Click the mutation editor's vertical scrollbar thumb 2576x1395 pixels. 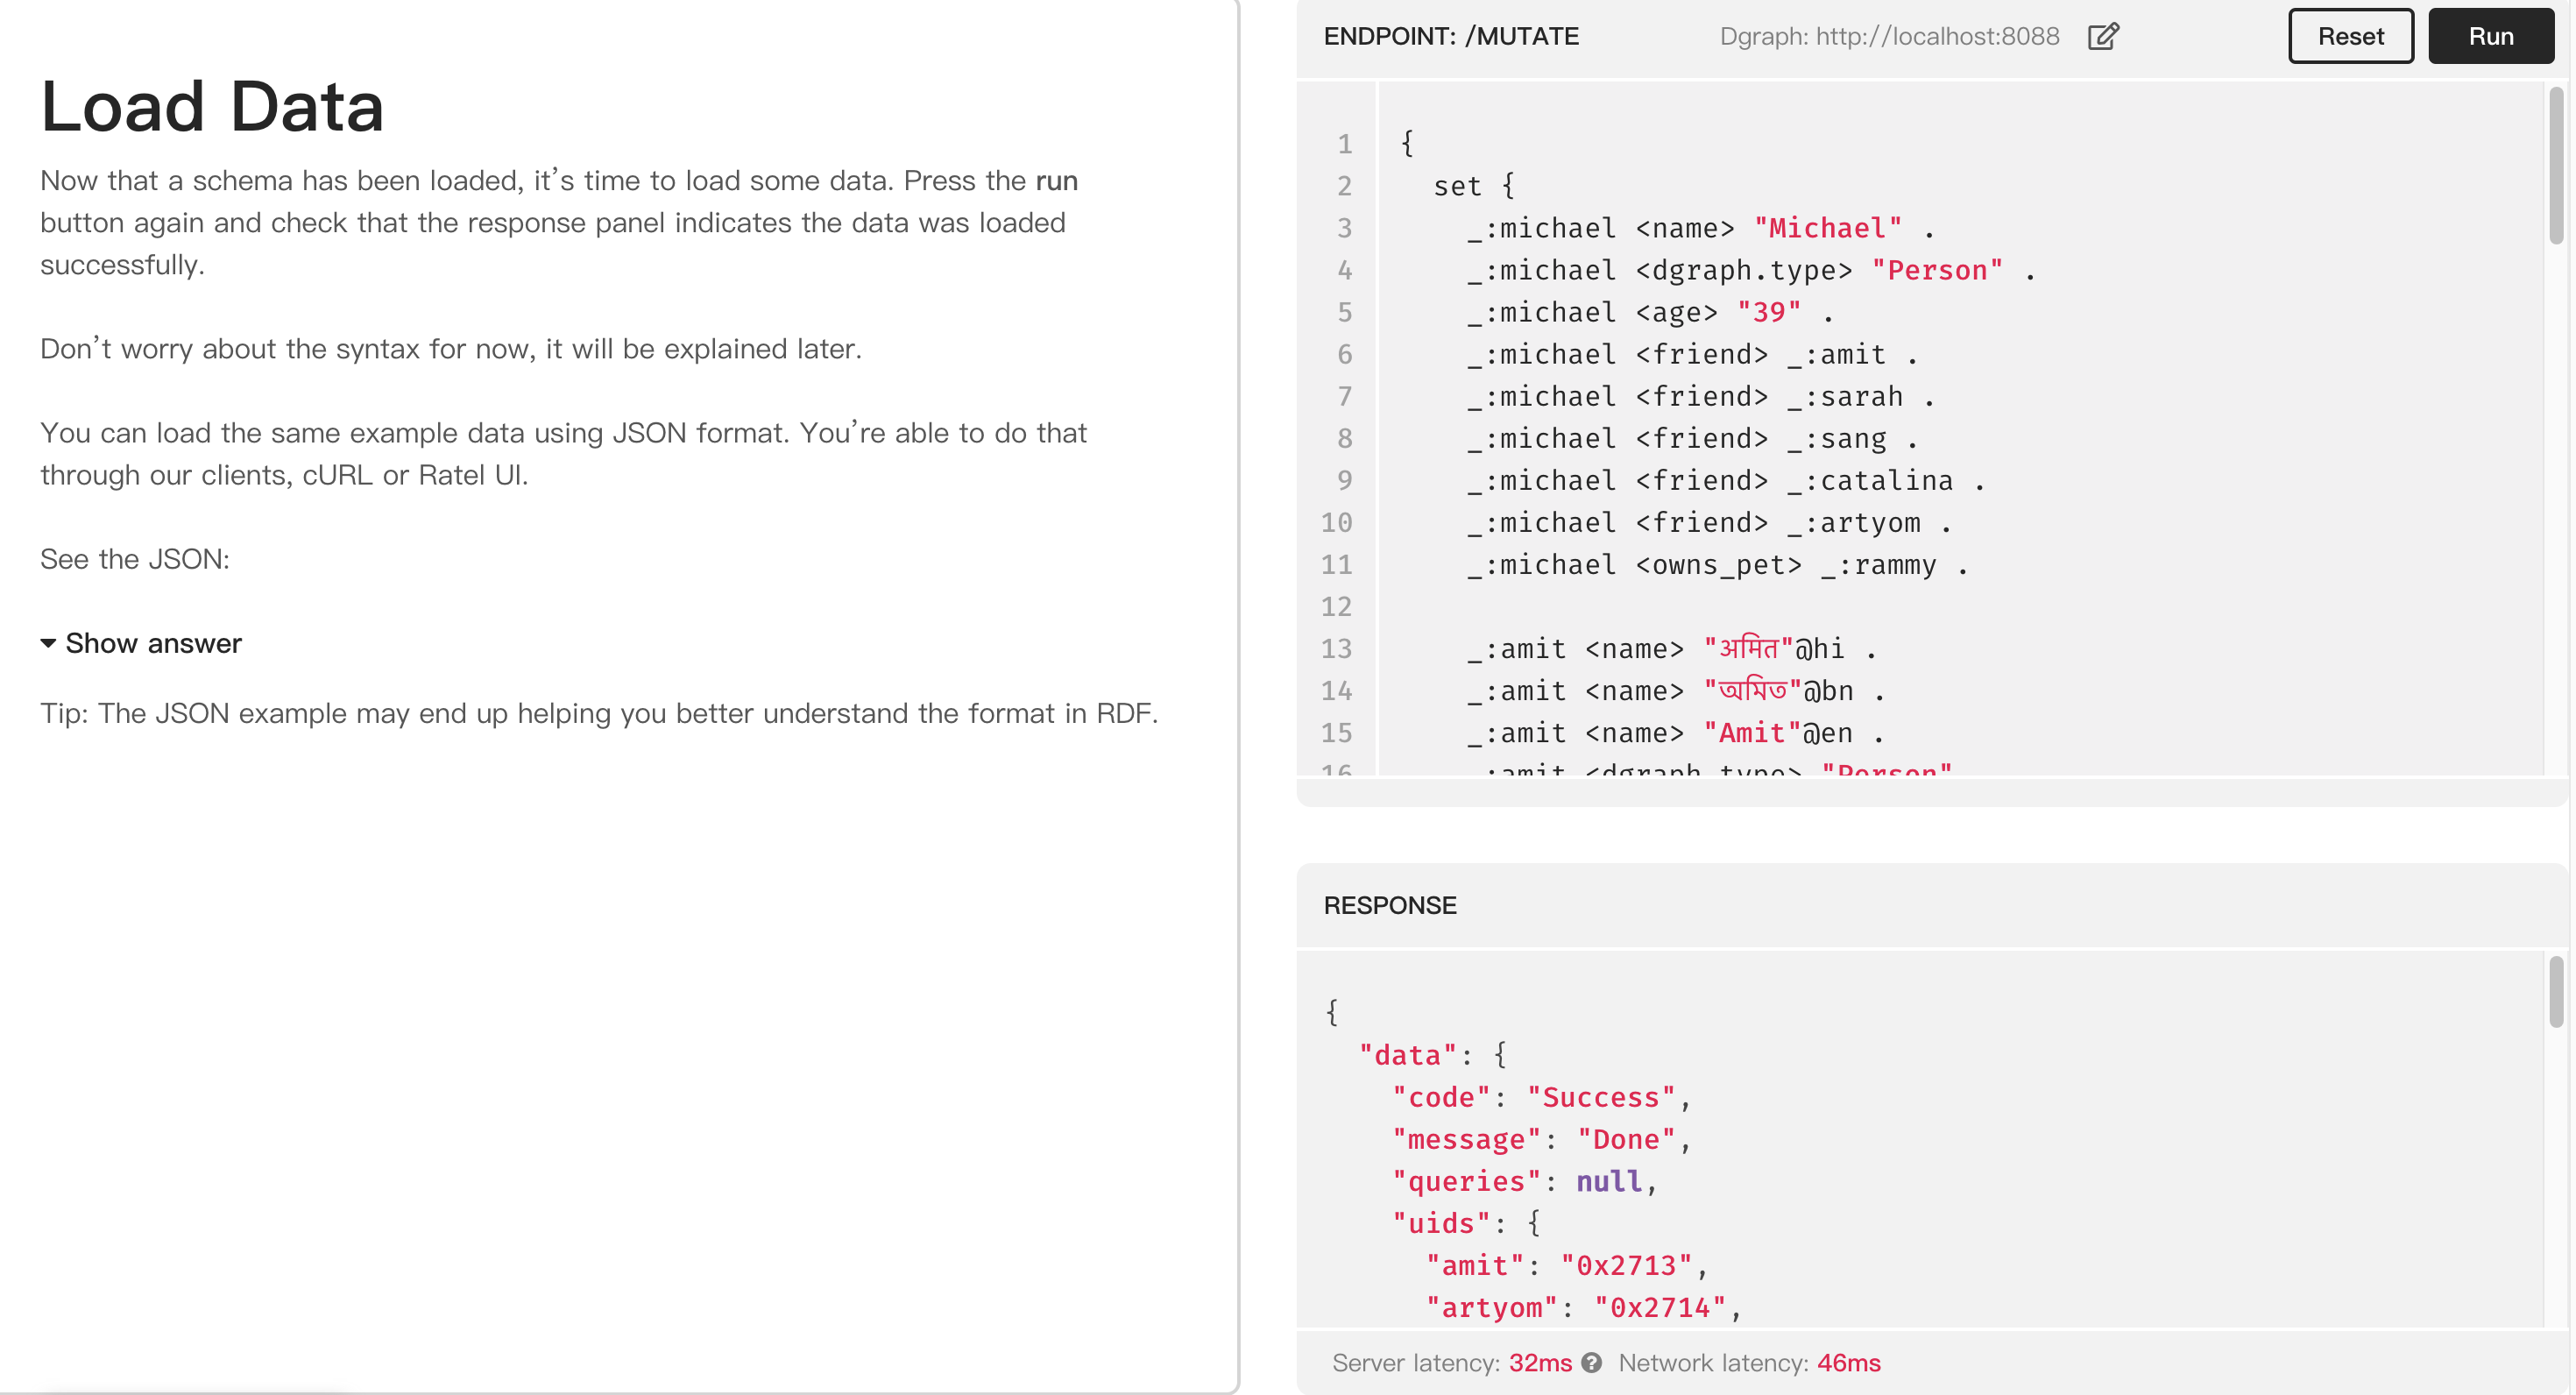pos(2555,165)
